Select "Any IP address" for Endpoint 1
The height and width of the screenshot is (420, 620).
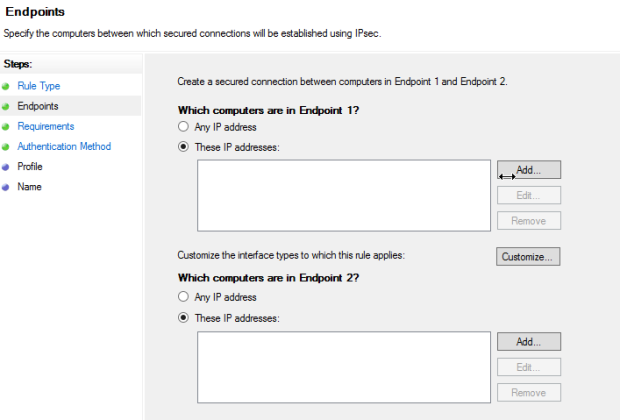[x=183, y=127]
